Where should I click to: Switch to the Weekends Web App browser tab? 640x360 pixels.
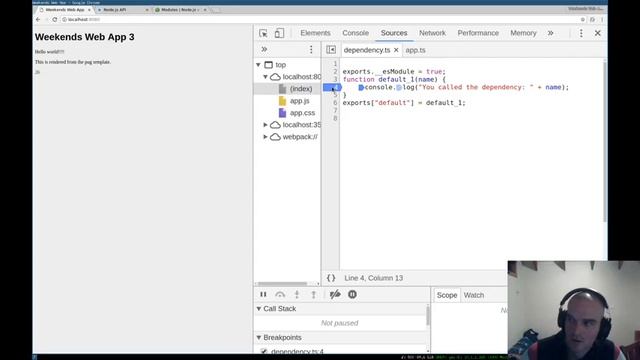[64, 9]
